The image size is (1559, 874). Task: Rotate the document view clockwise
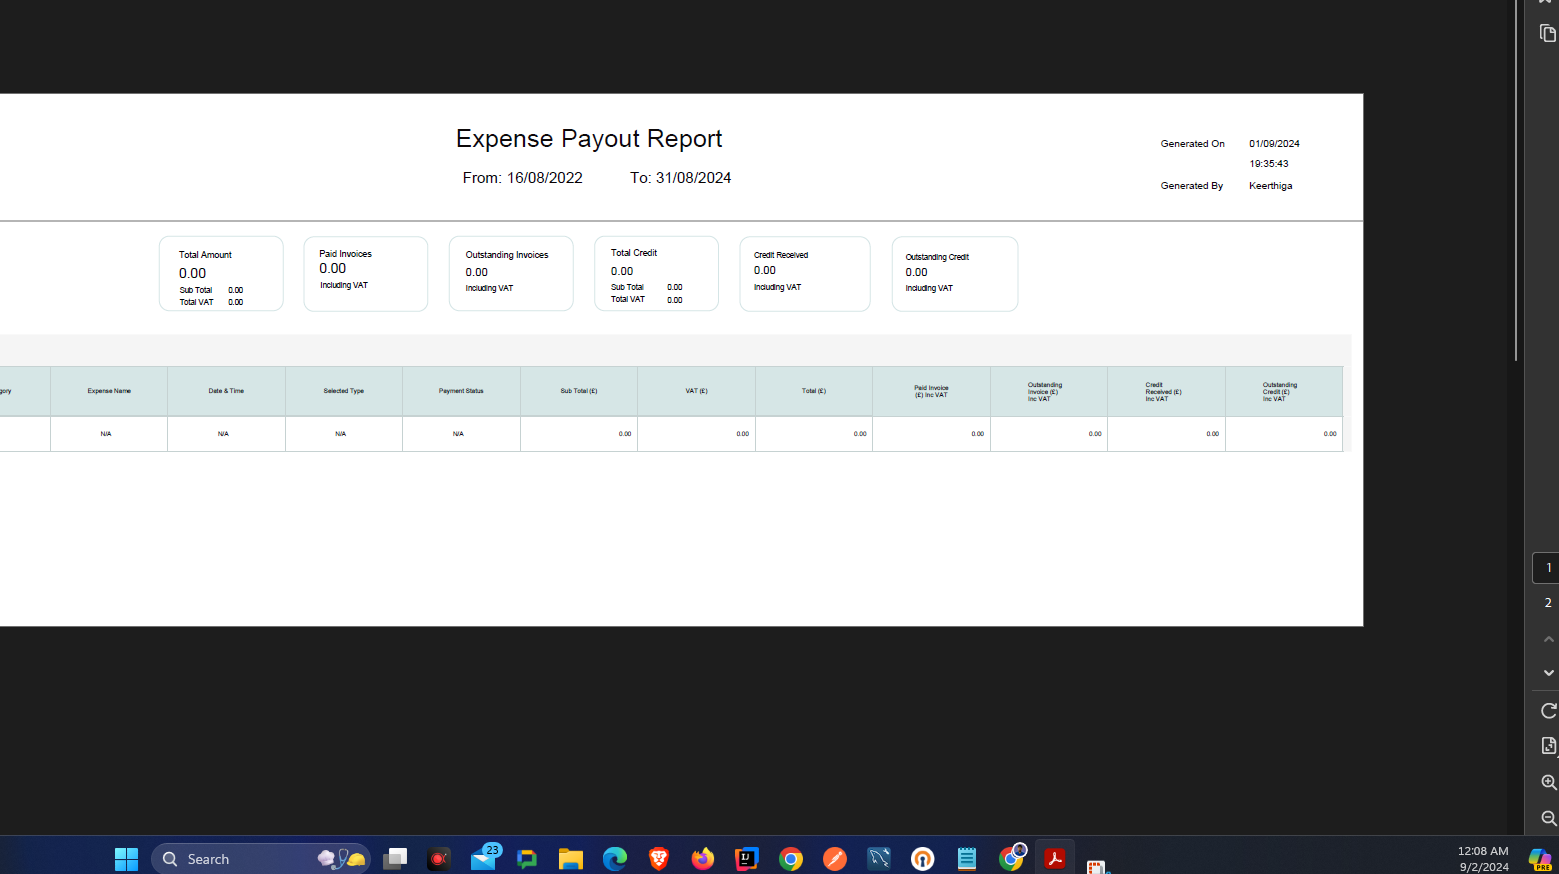coord(1548,711)
